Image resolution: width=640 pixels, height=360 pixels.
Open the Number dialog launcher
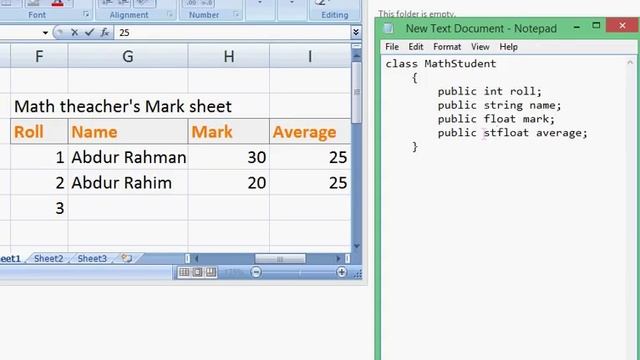point(236,14)
